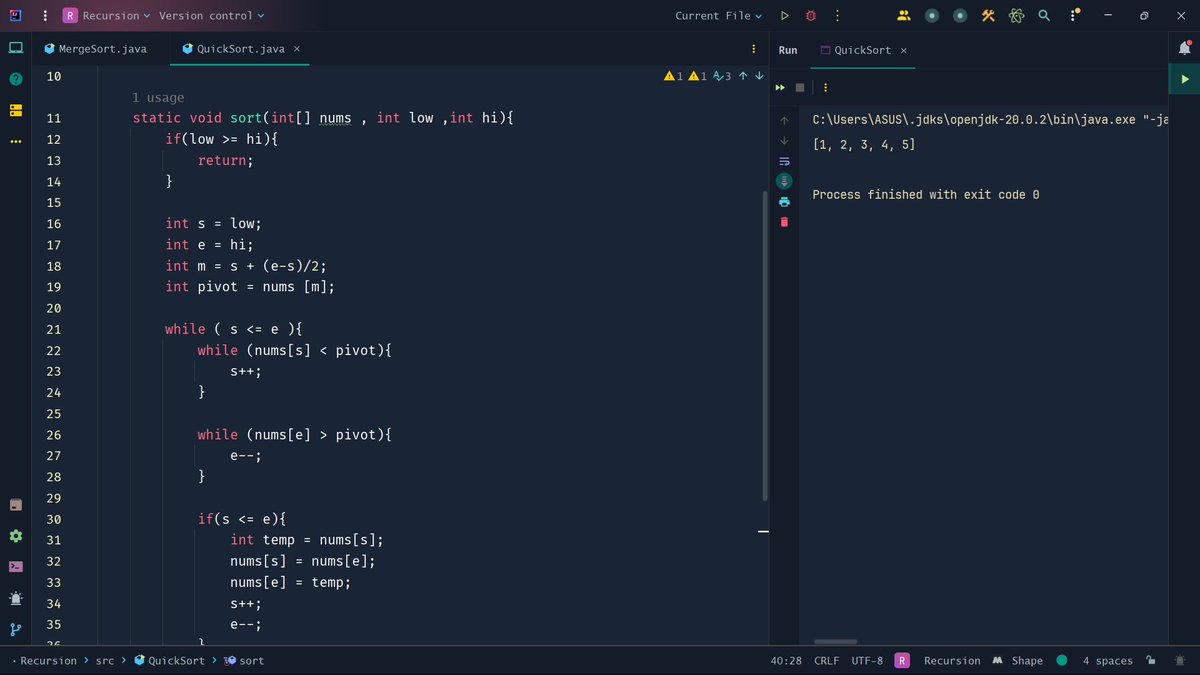1200x675 pixels.
Task: Expand the Version control dropdown
Action: pyautogui.click(x=212, y=15)
